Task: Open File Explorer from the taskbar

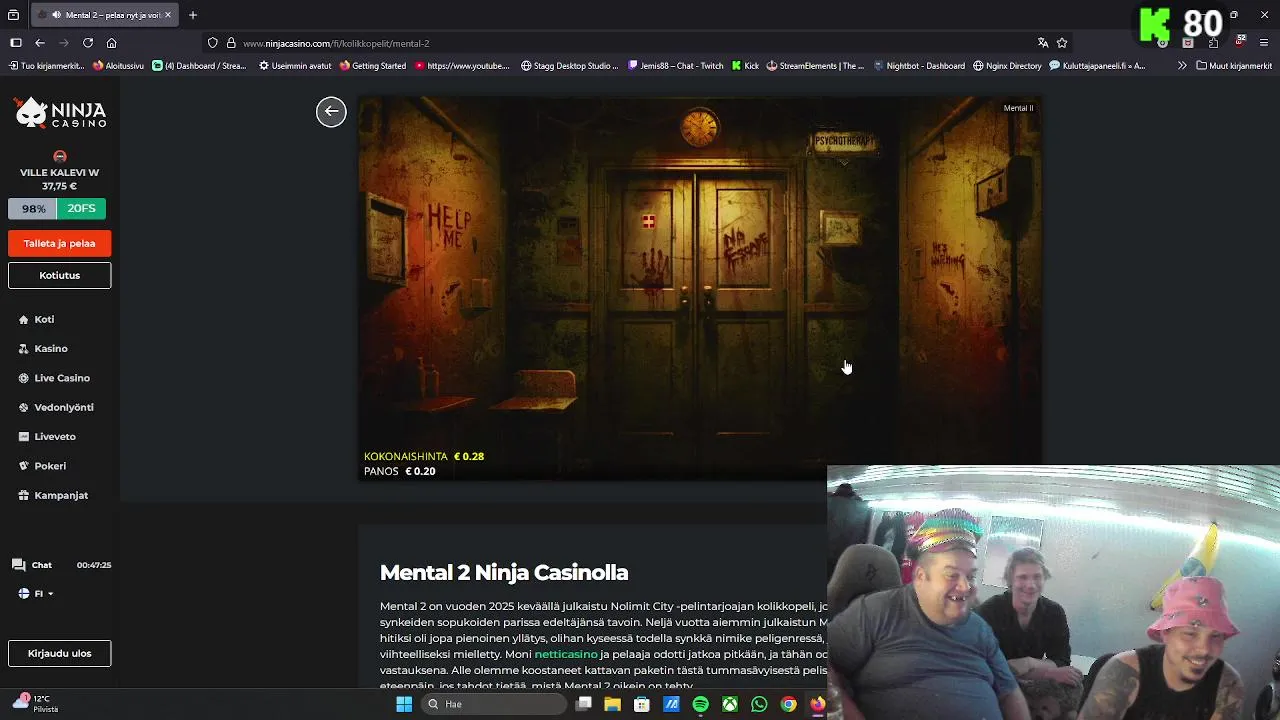Action: (x=613, y=704)
